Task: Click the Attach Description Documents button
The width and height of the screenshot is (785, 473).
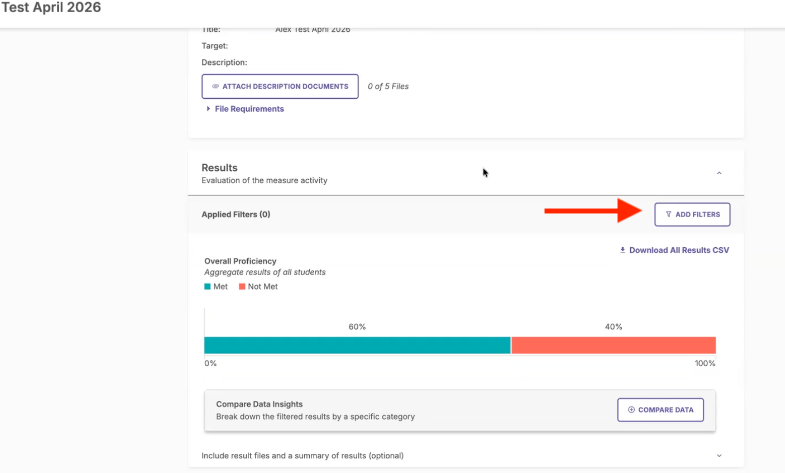Action: (x=280, y=87)
